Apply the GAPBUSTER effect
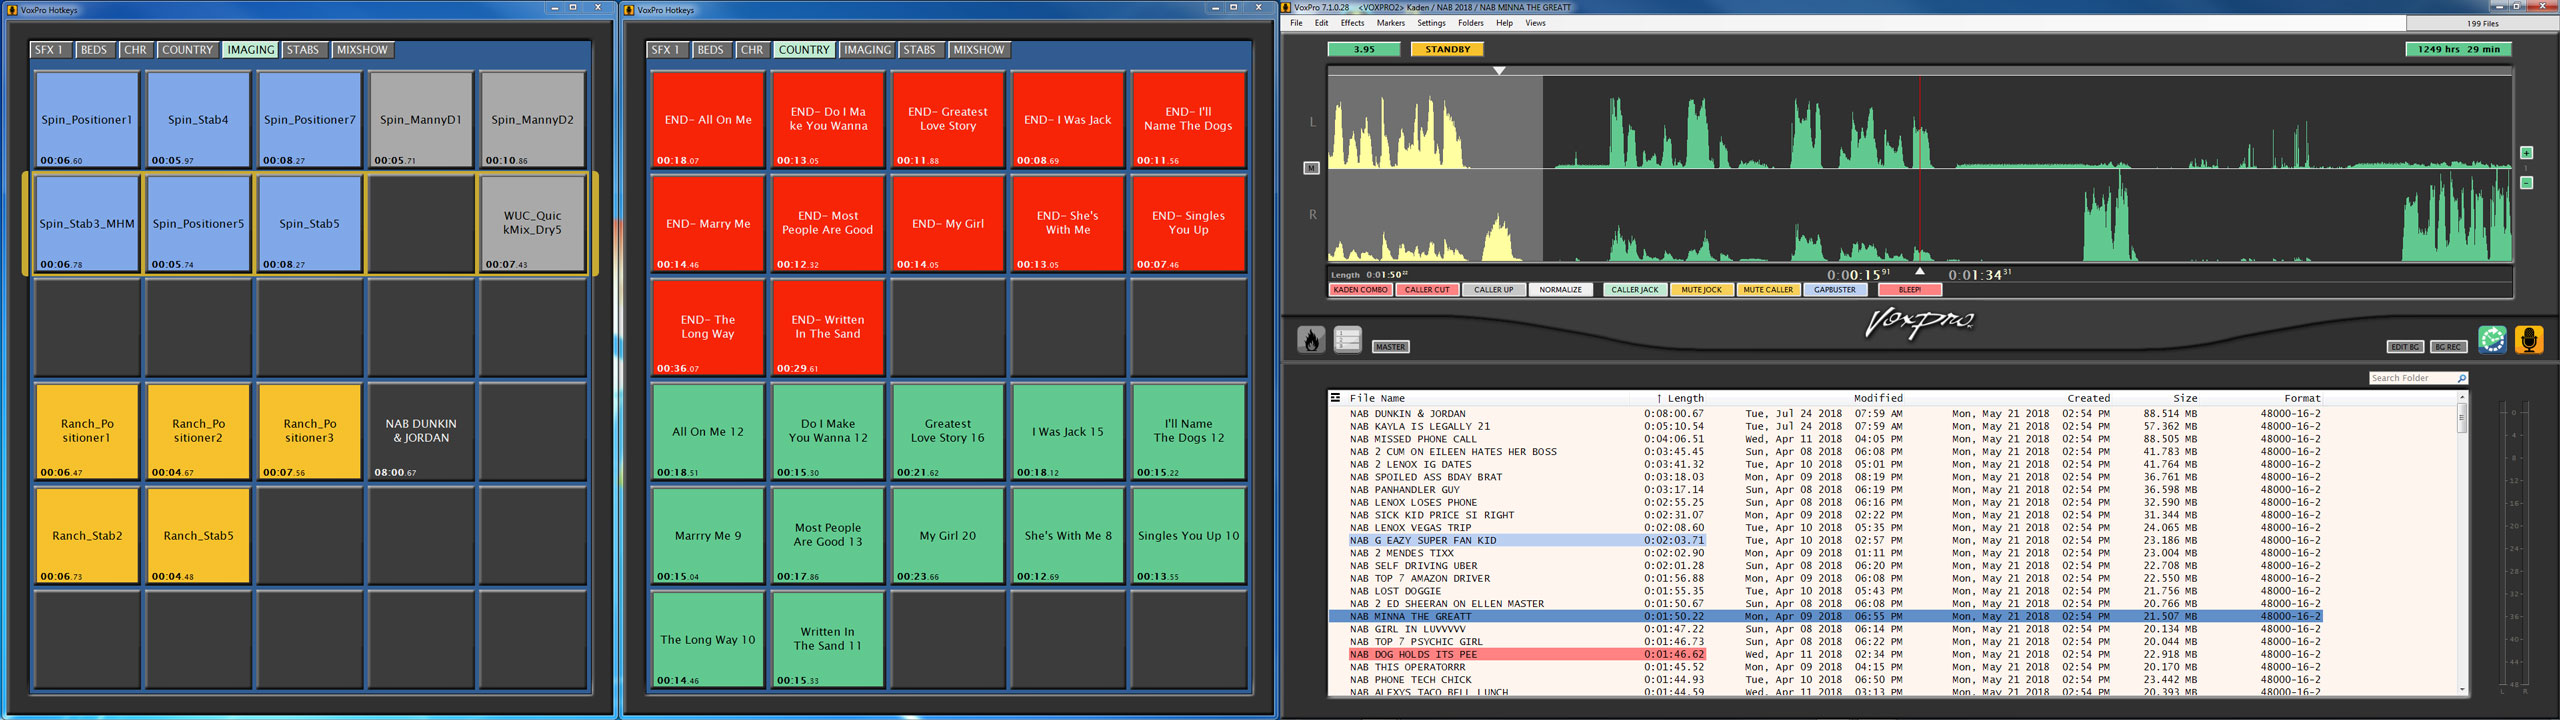Image resolution: width=2560 pixels, height=720 pixels. tap(1835, 290)
